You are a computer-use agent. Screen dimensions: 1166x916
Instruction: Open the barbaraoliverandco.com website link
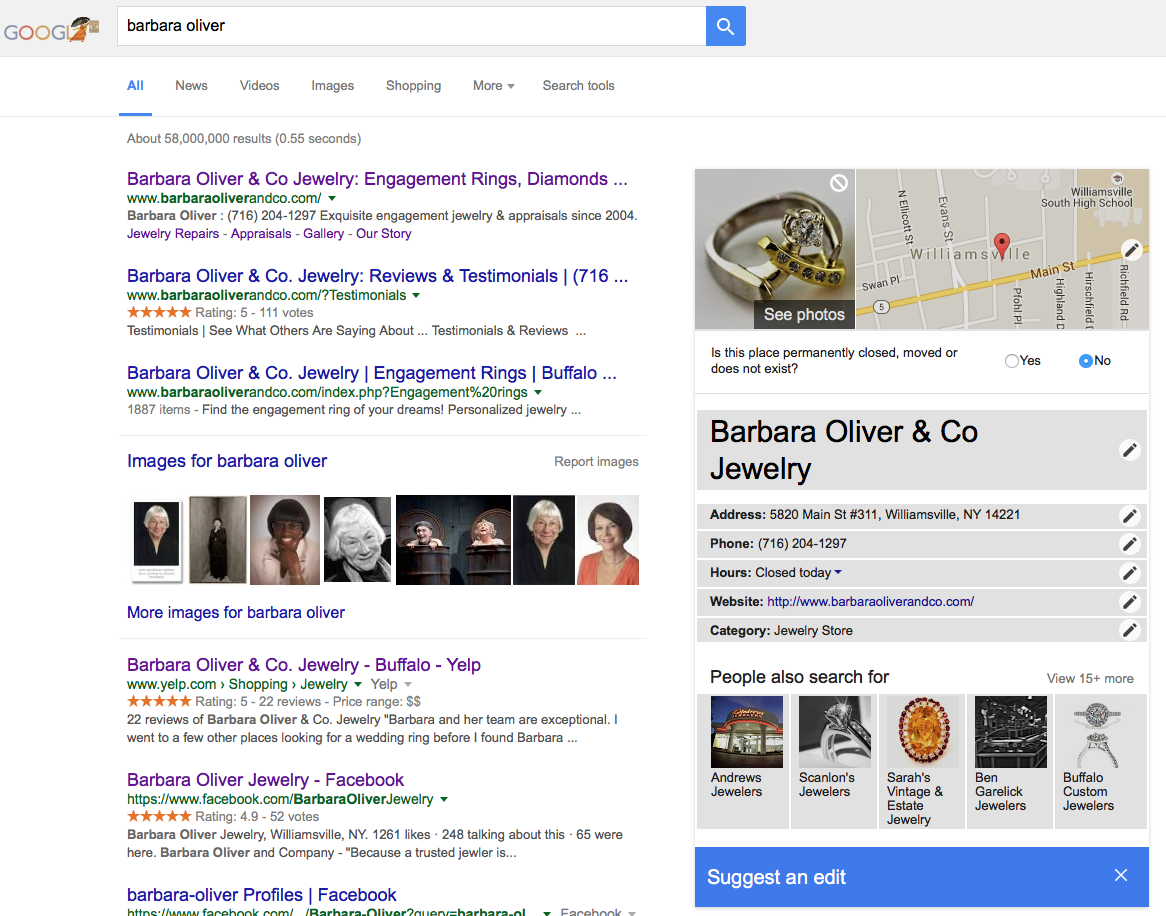tap(870, 601)
